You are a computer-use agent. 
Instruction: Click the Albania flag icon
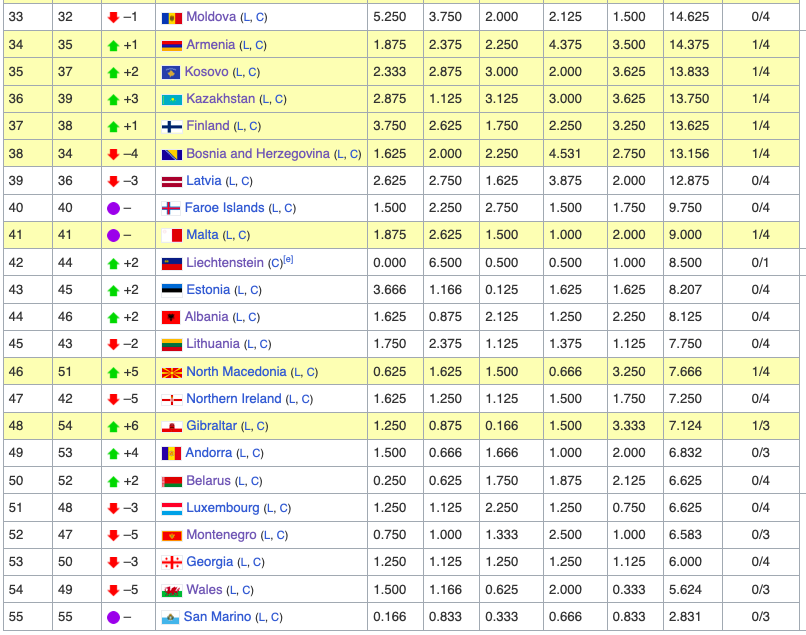click(x=171, y=317)
